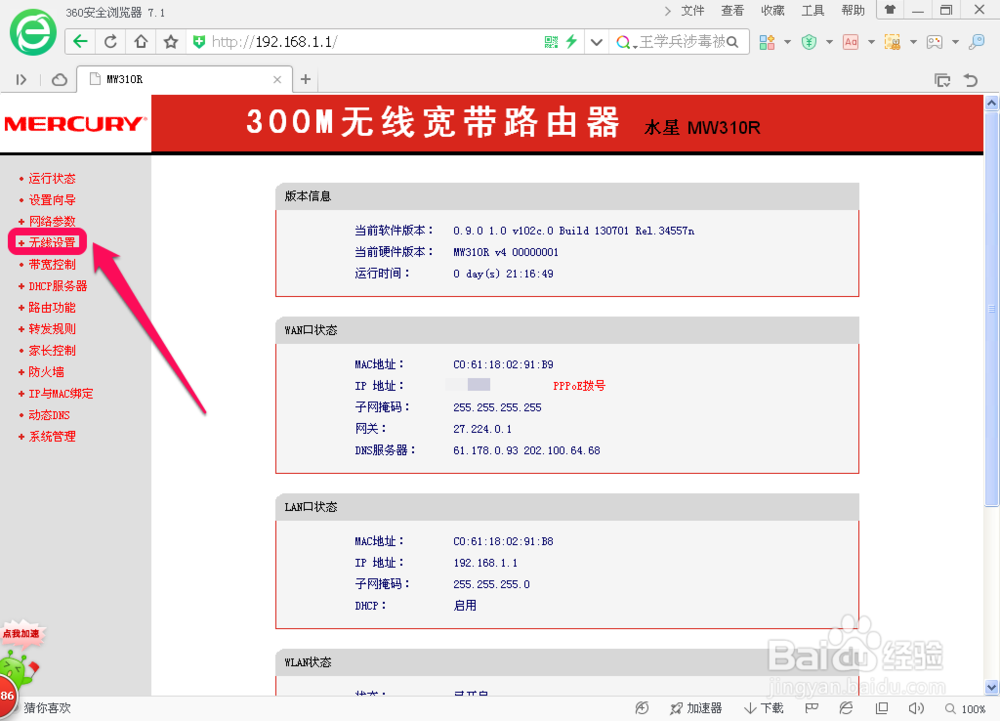
Task: Click the green lightning speed-mode icon
Action: [x=571, y=41]
